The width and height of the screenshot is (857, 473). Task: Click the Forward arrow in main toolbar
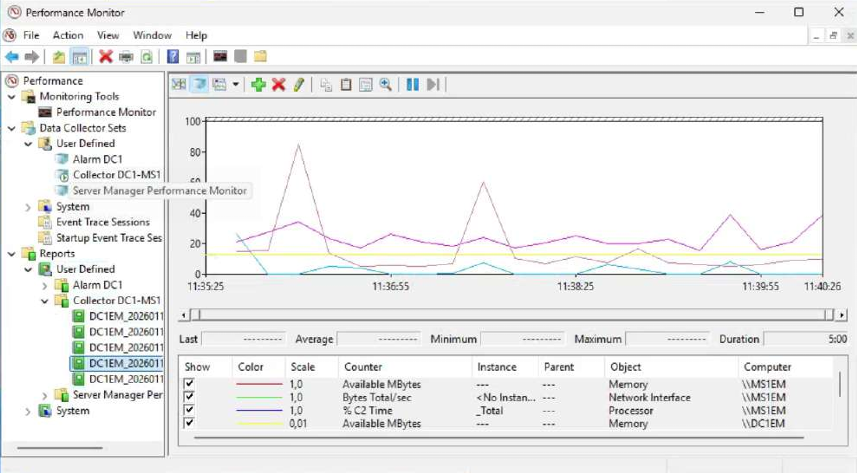pos(32,56)
